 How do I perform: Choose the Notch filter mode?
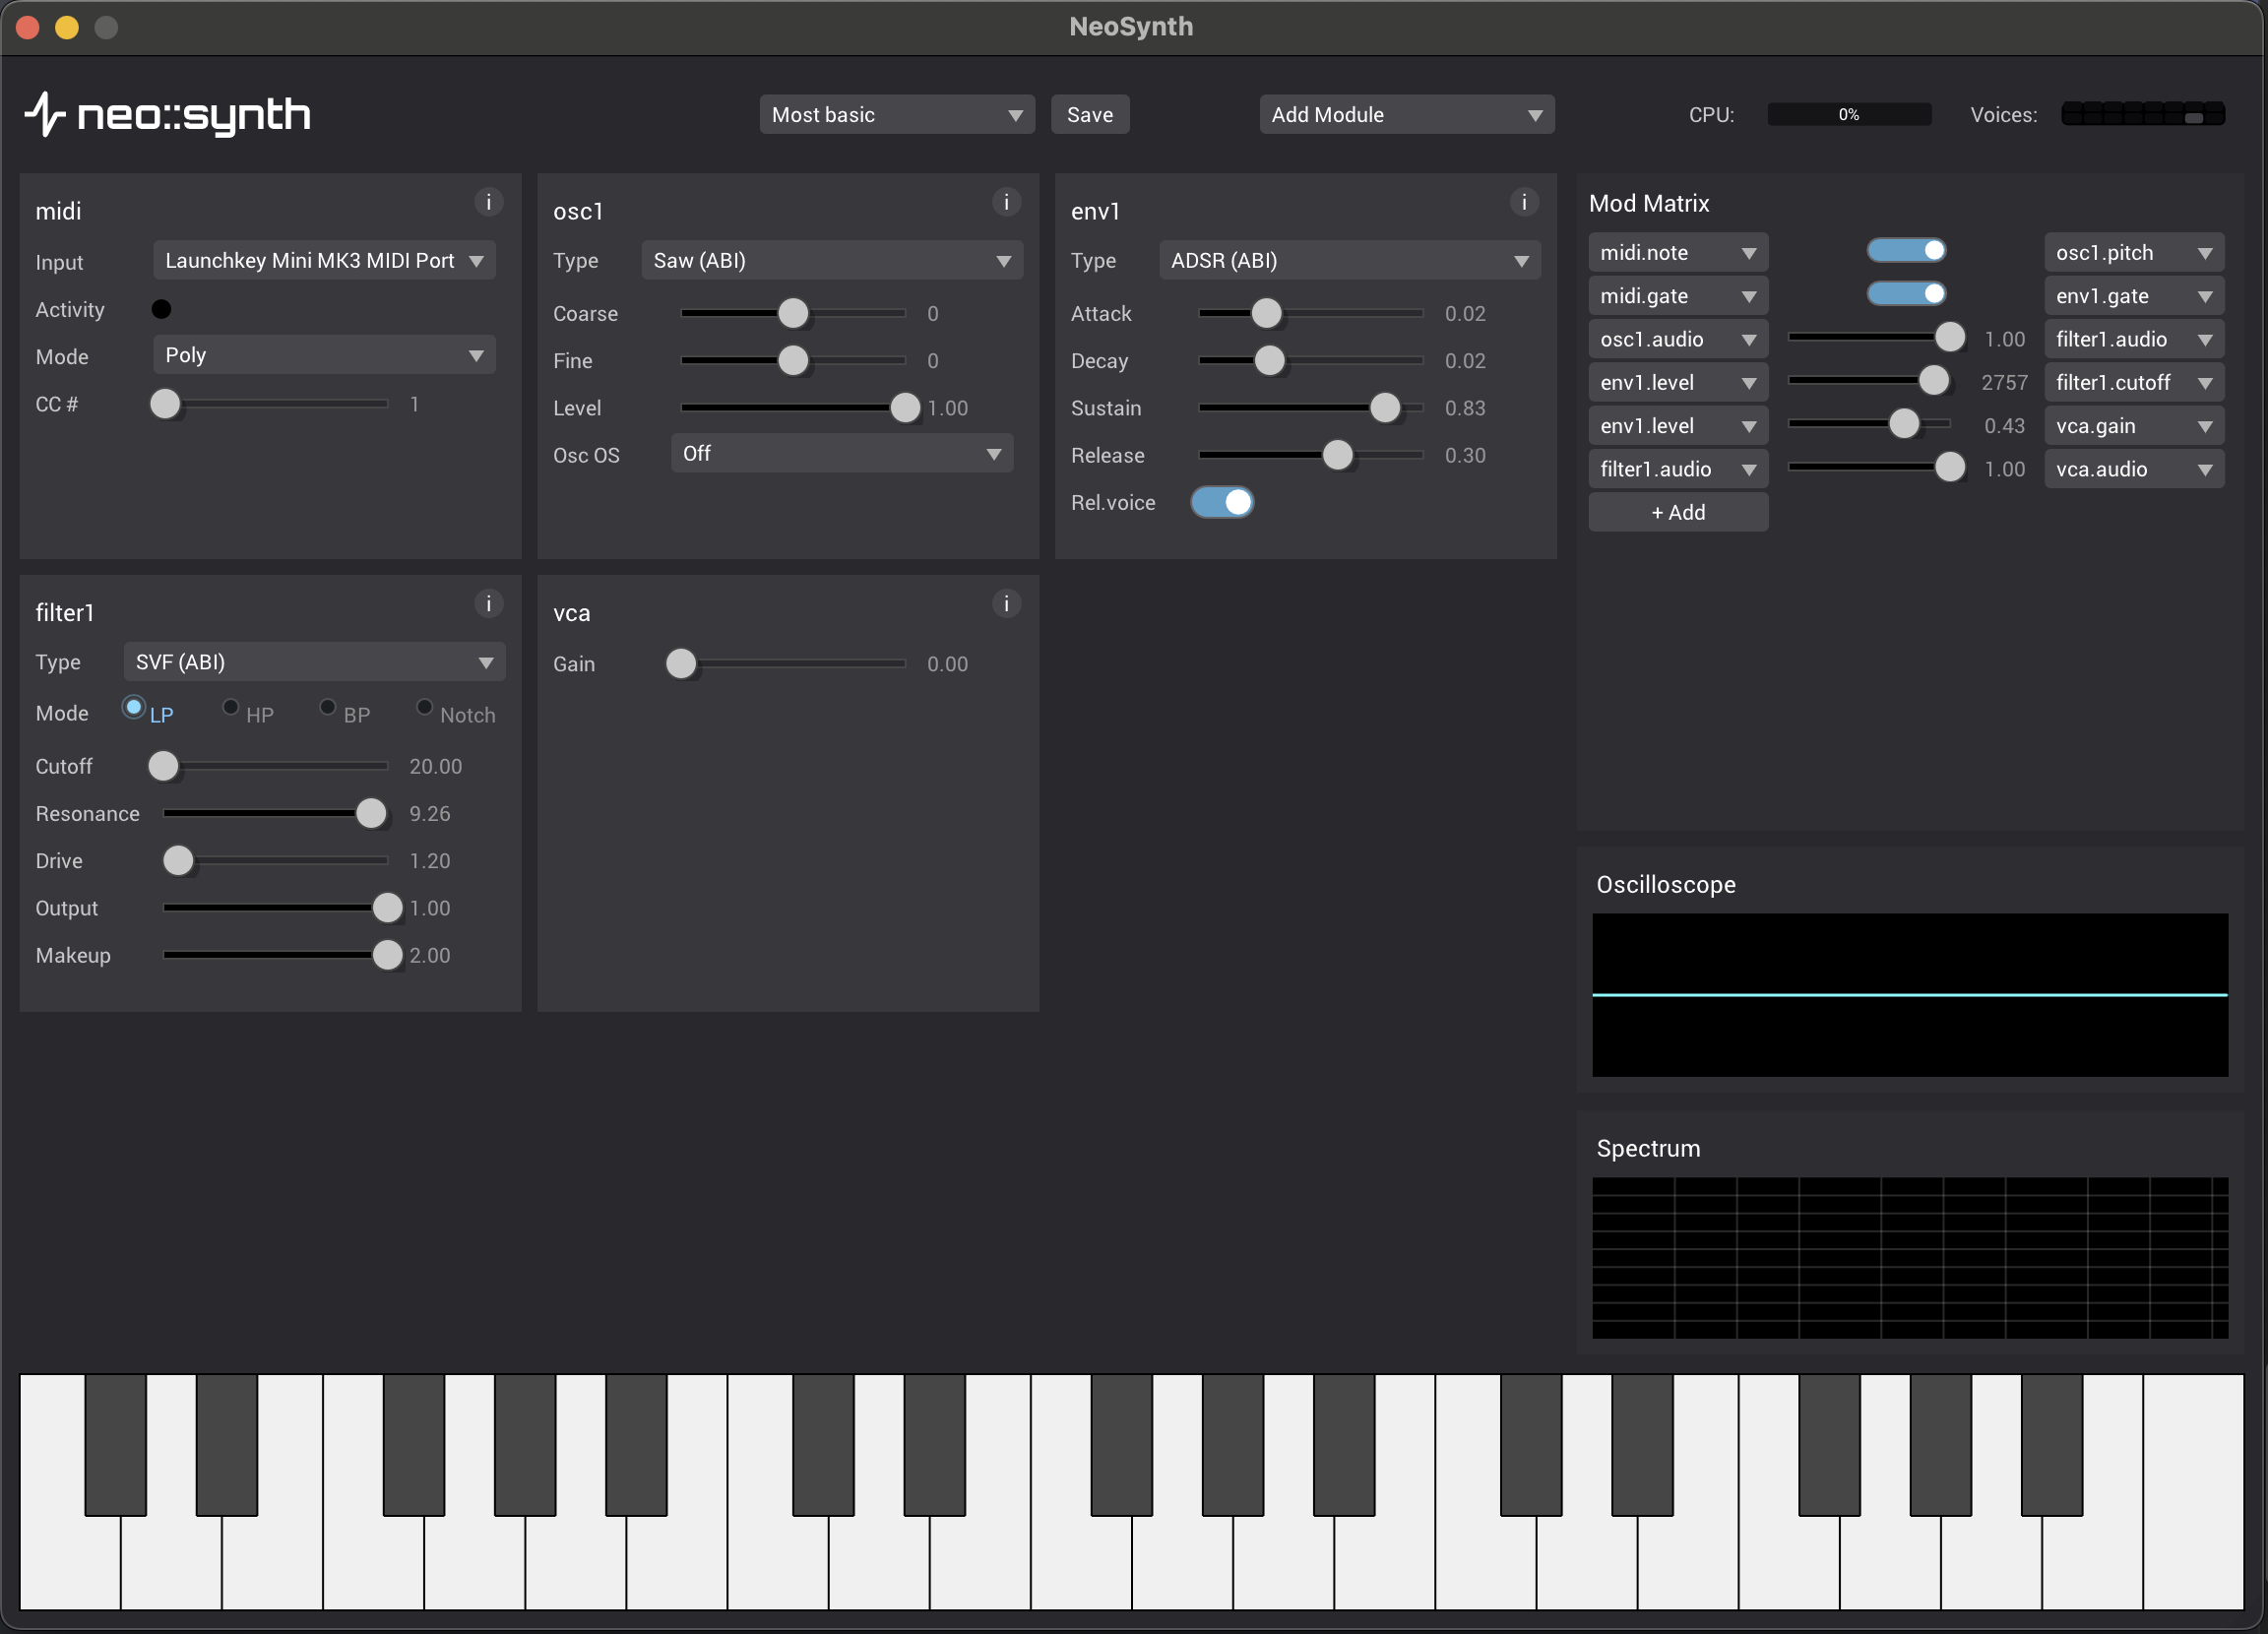coord(425,708)
